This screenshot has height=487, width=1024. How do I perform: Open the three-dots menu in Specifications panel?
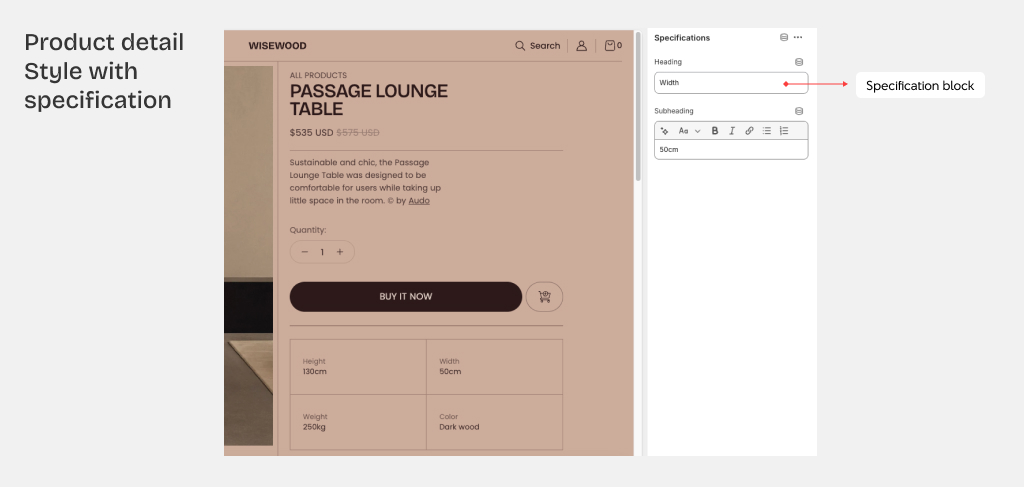(x=798, y=37)
